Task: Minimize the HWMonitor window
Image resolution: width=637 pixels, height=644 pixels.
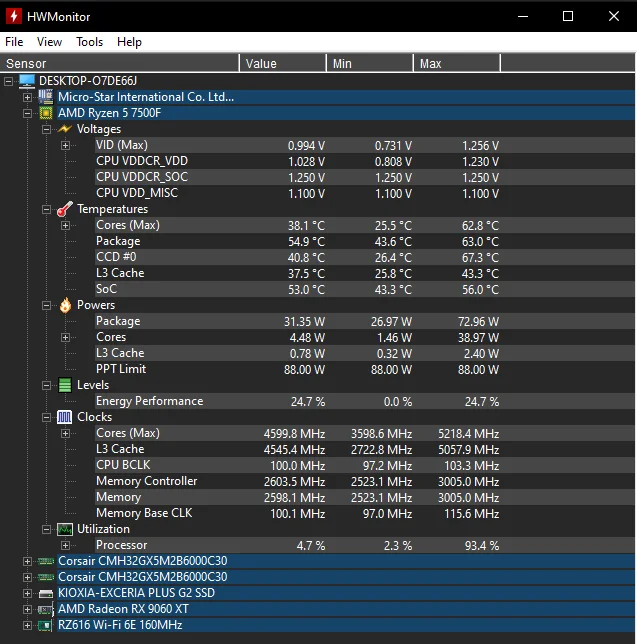Action: 523,16
